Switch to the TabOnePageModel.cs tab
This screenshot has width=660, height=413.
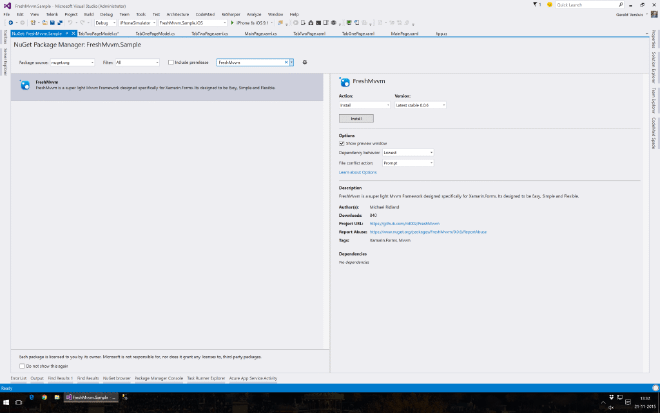click(155, 33)
